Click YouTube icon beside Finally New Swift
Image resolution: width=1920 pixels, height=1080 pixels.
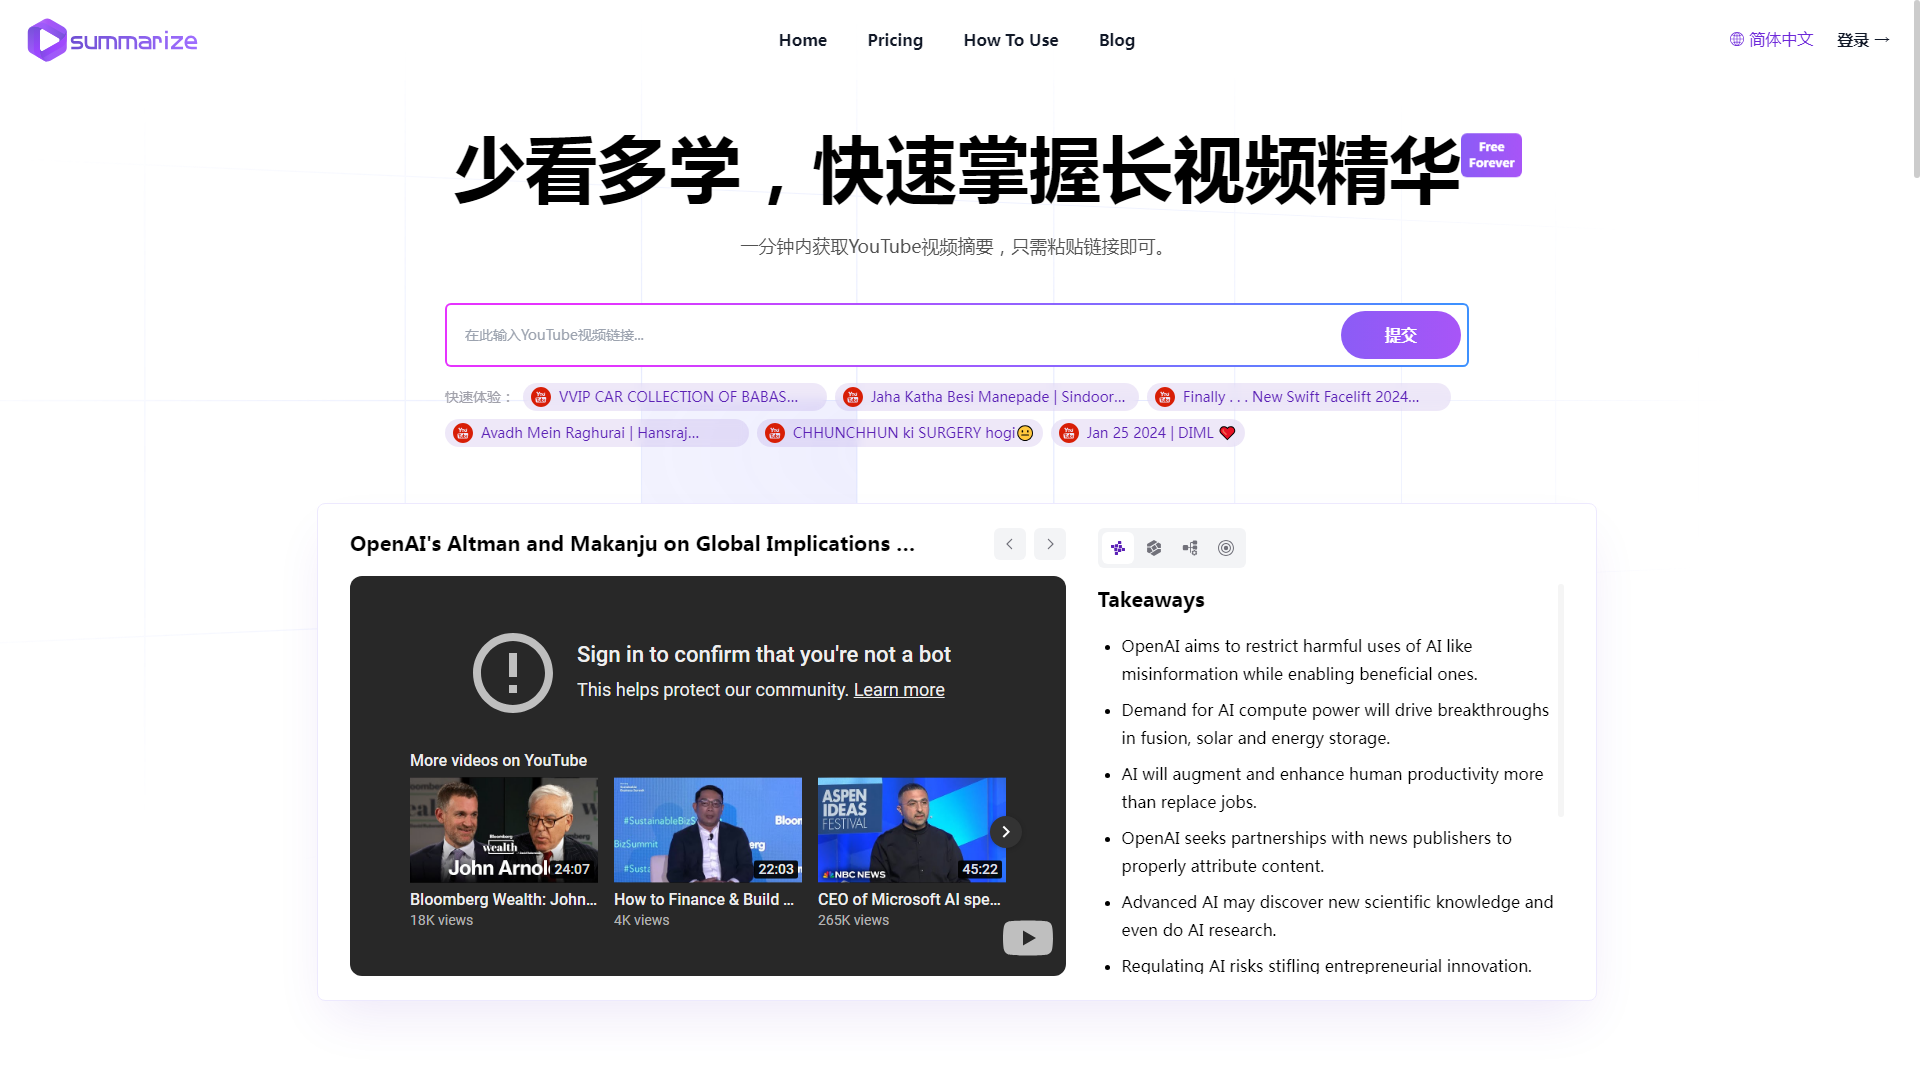click(x=1165, y=397)
